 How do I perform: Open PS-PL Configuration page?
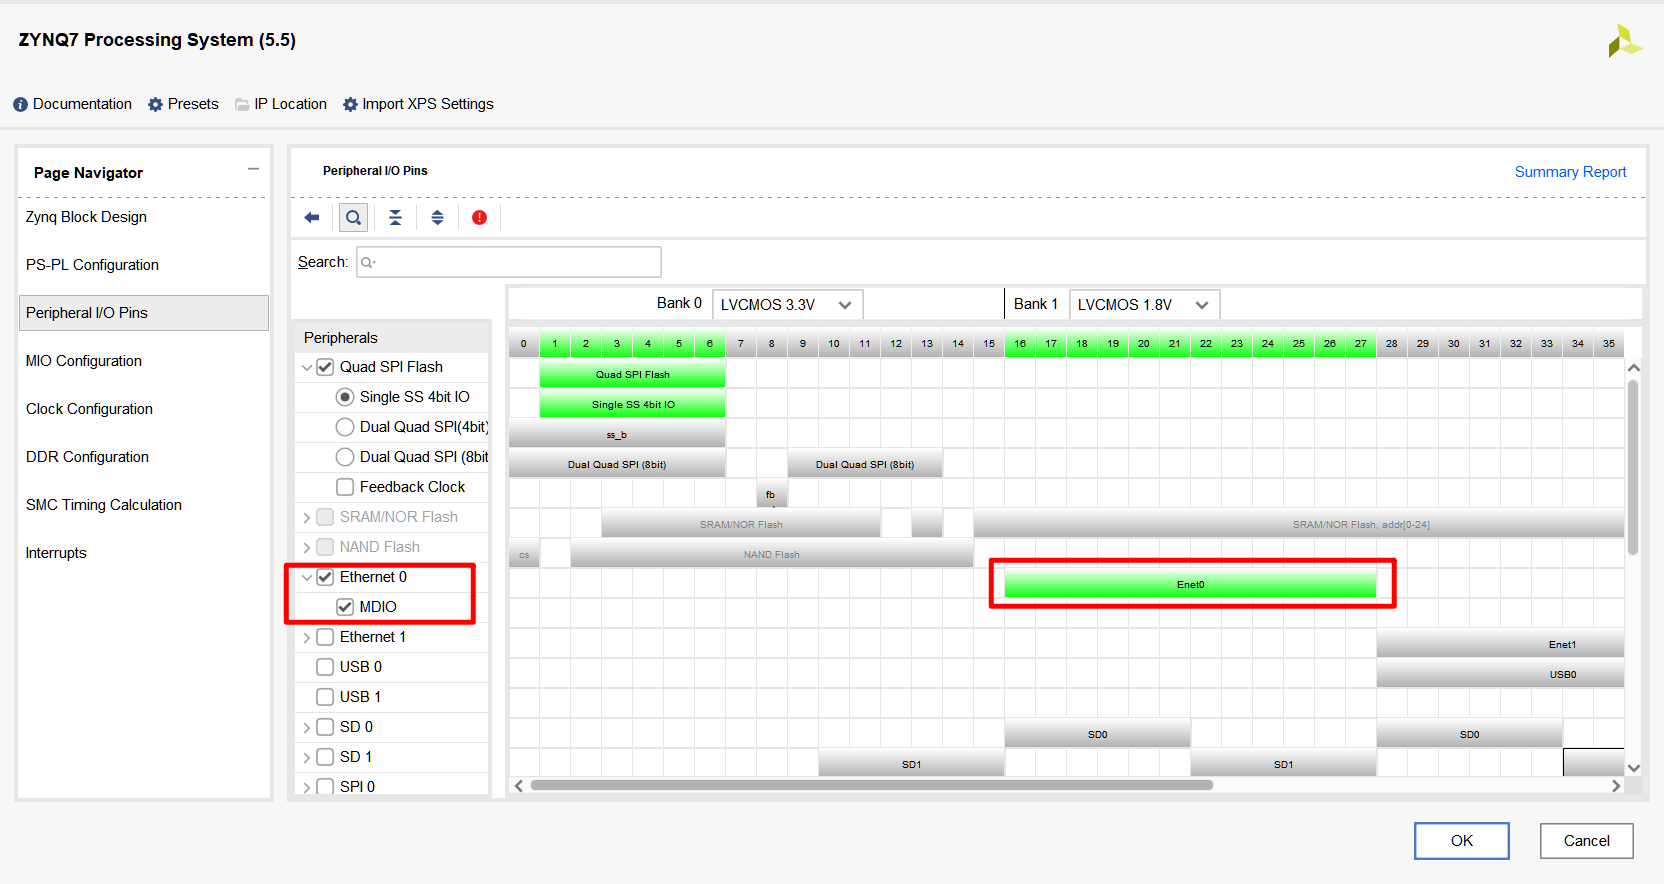point(92,265)
